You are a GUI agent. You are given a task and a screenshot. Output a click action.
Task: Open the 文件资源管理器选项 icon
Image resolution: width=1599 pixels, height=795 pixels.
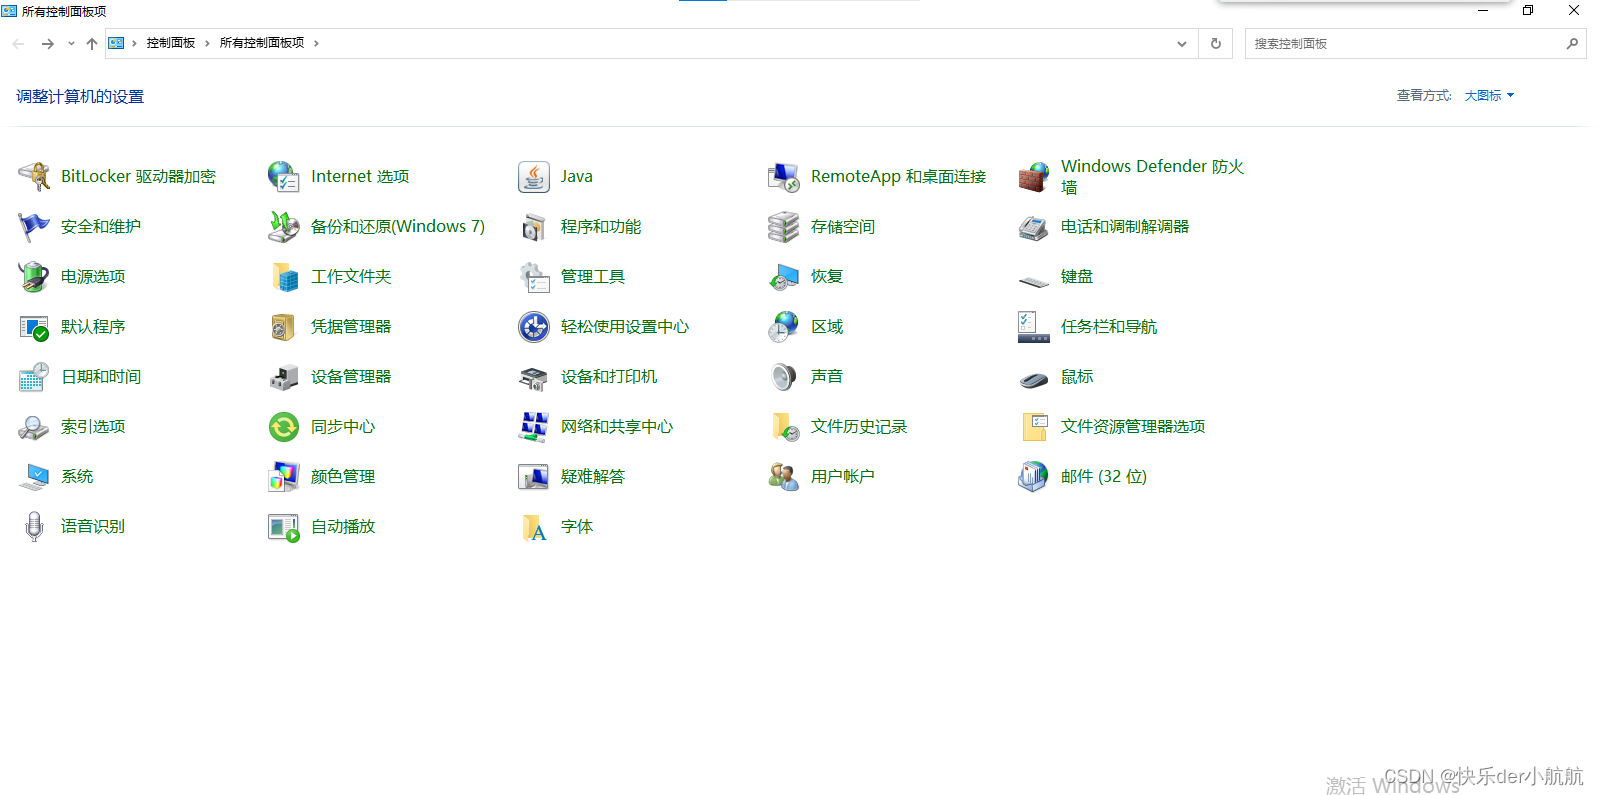[1034, 427]
